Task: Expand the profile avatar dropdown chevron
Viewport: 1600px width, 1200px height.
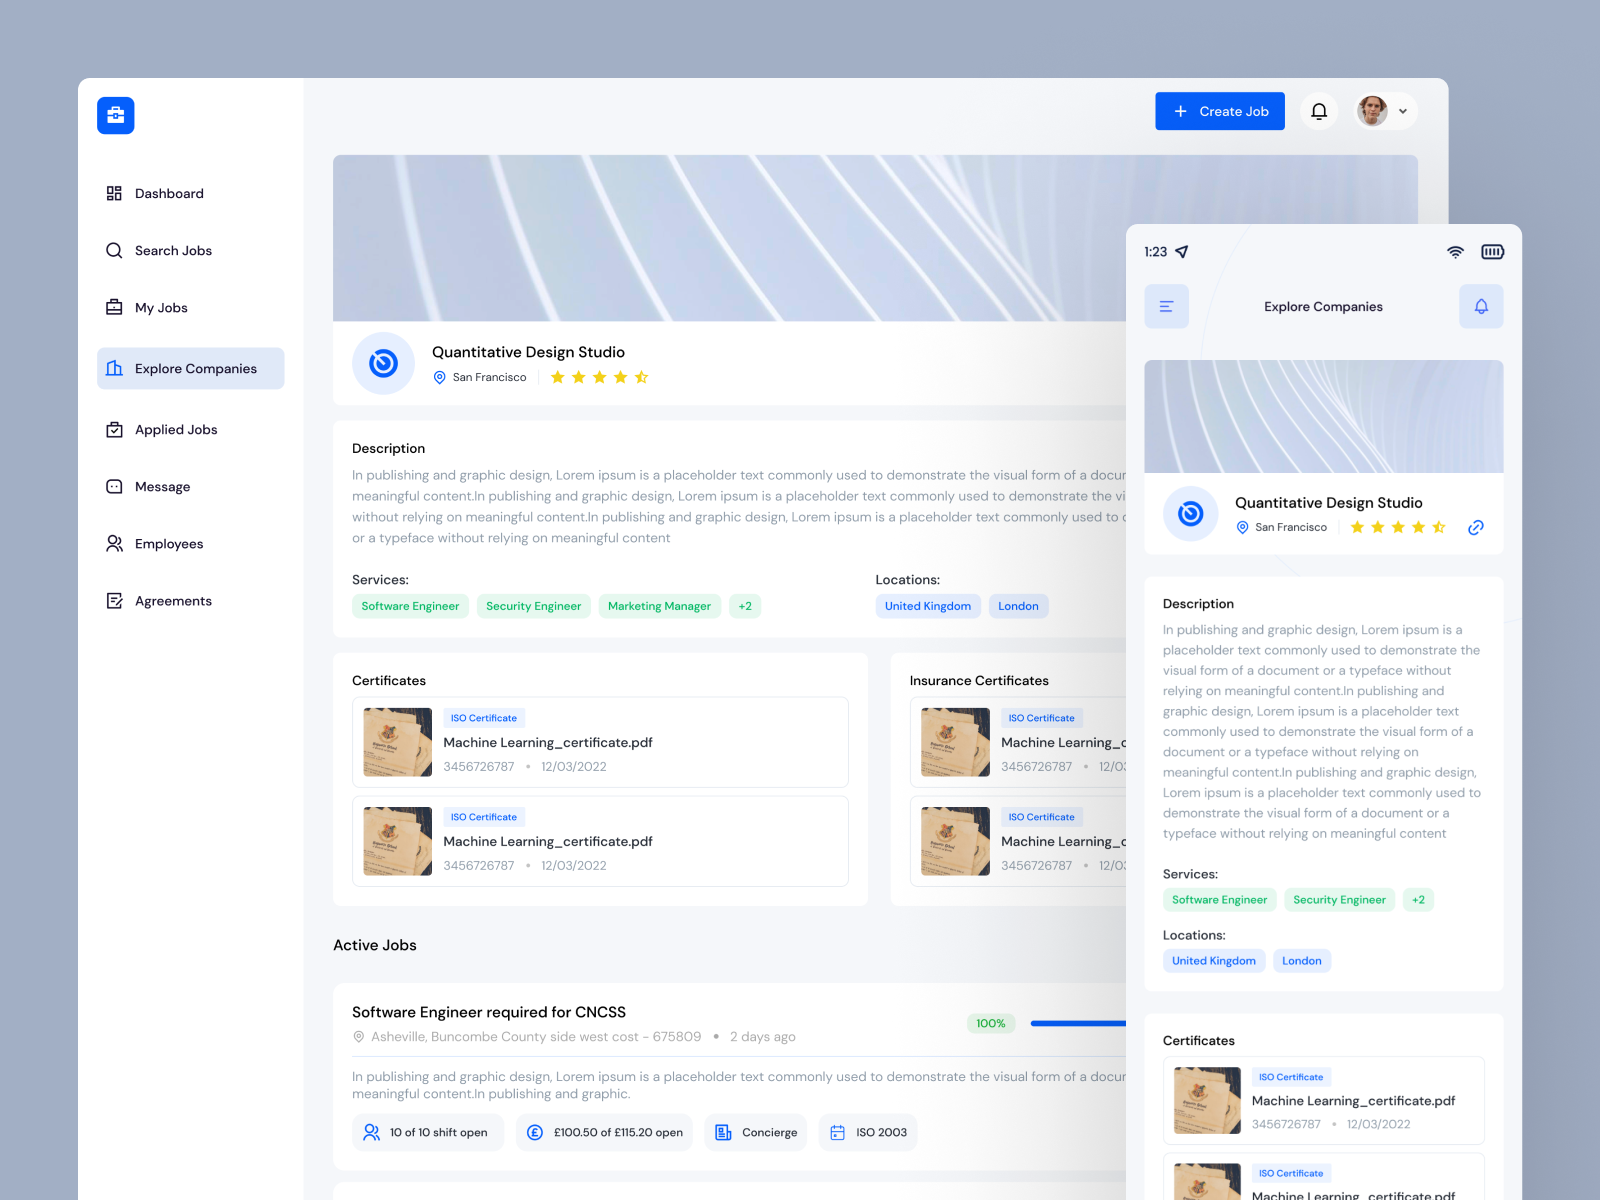Action: [x=1403, y=111]
